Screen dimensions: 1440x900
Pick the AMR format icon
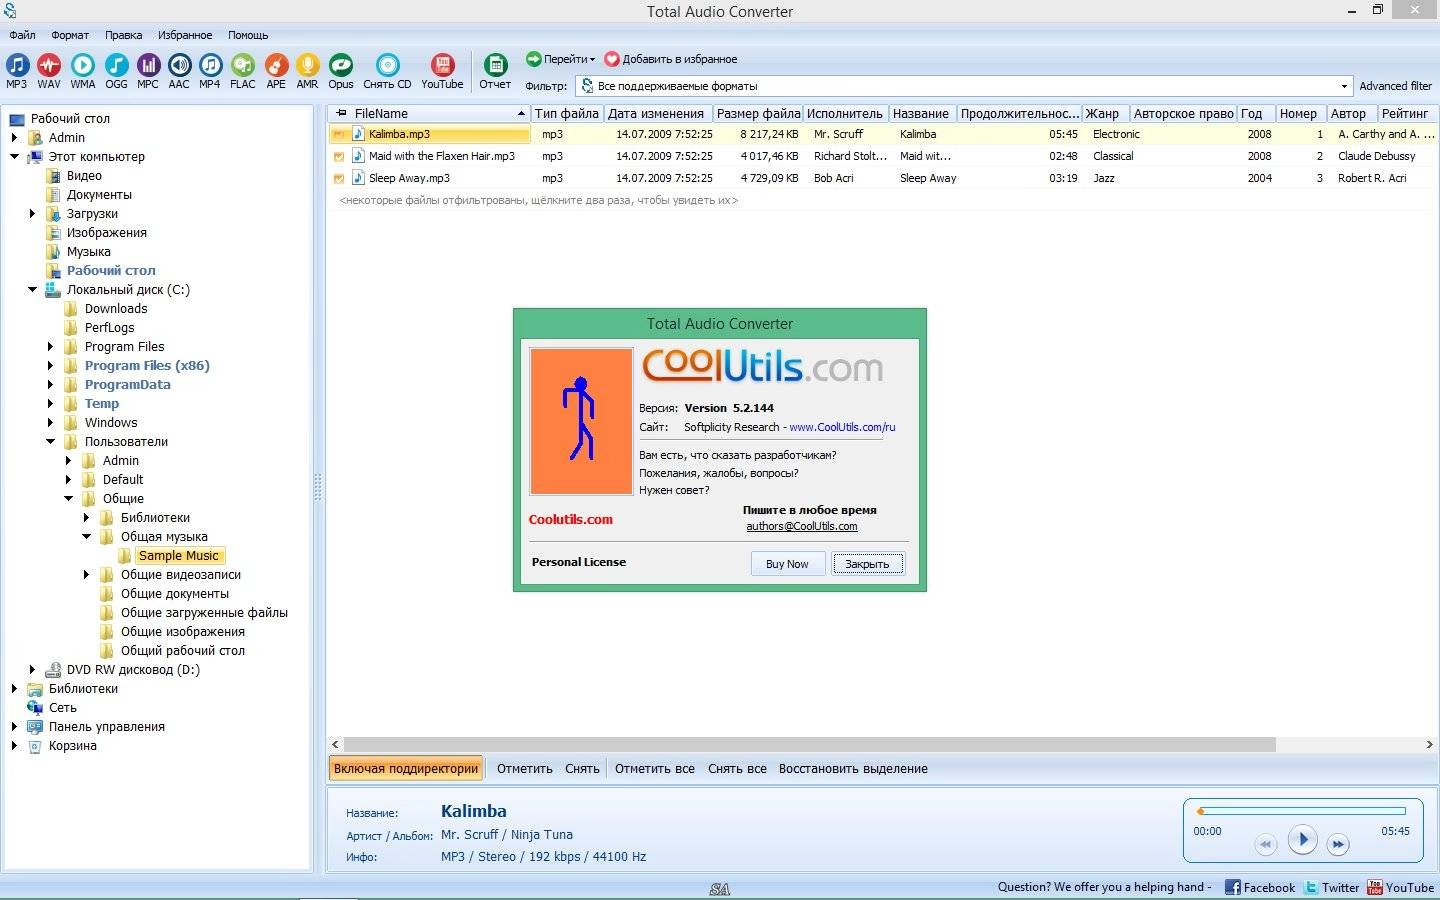[307, 71]
